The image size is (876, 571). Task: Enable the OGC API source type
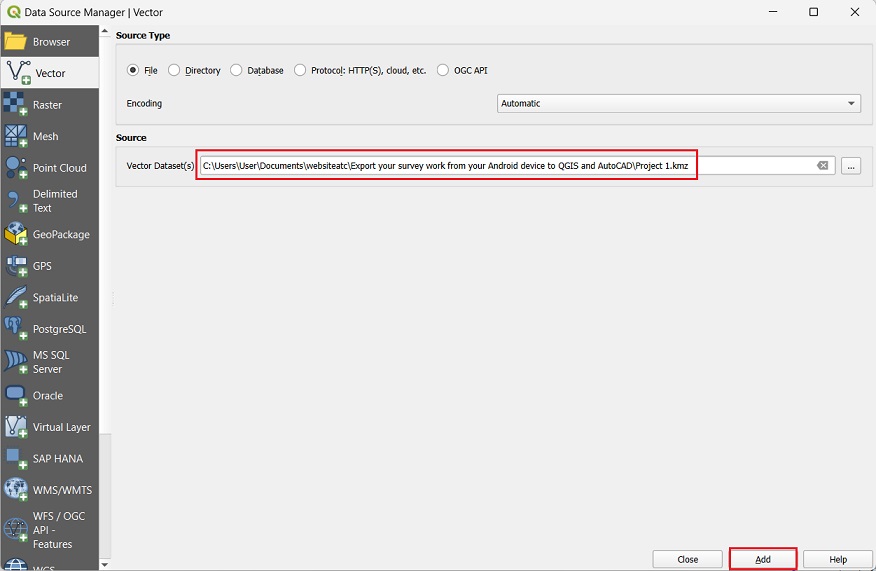(443, 71)
